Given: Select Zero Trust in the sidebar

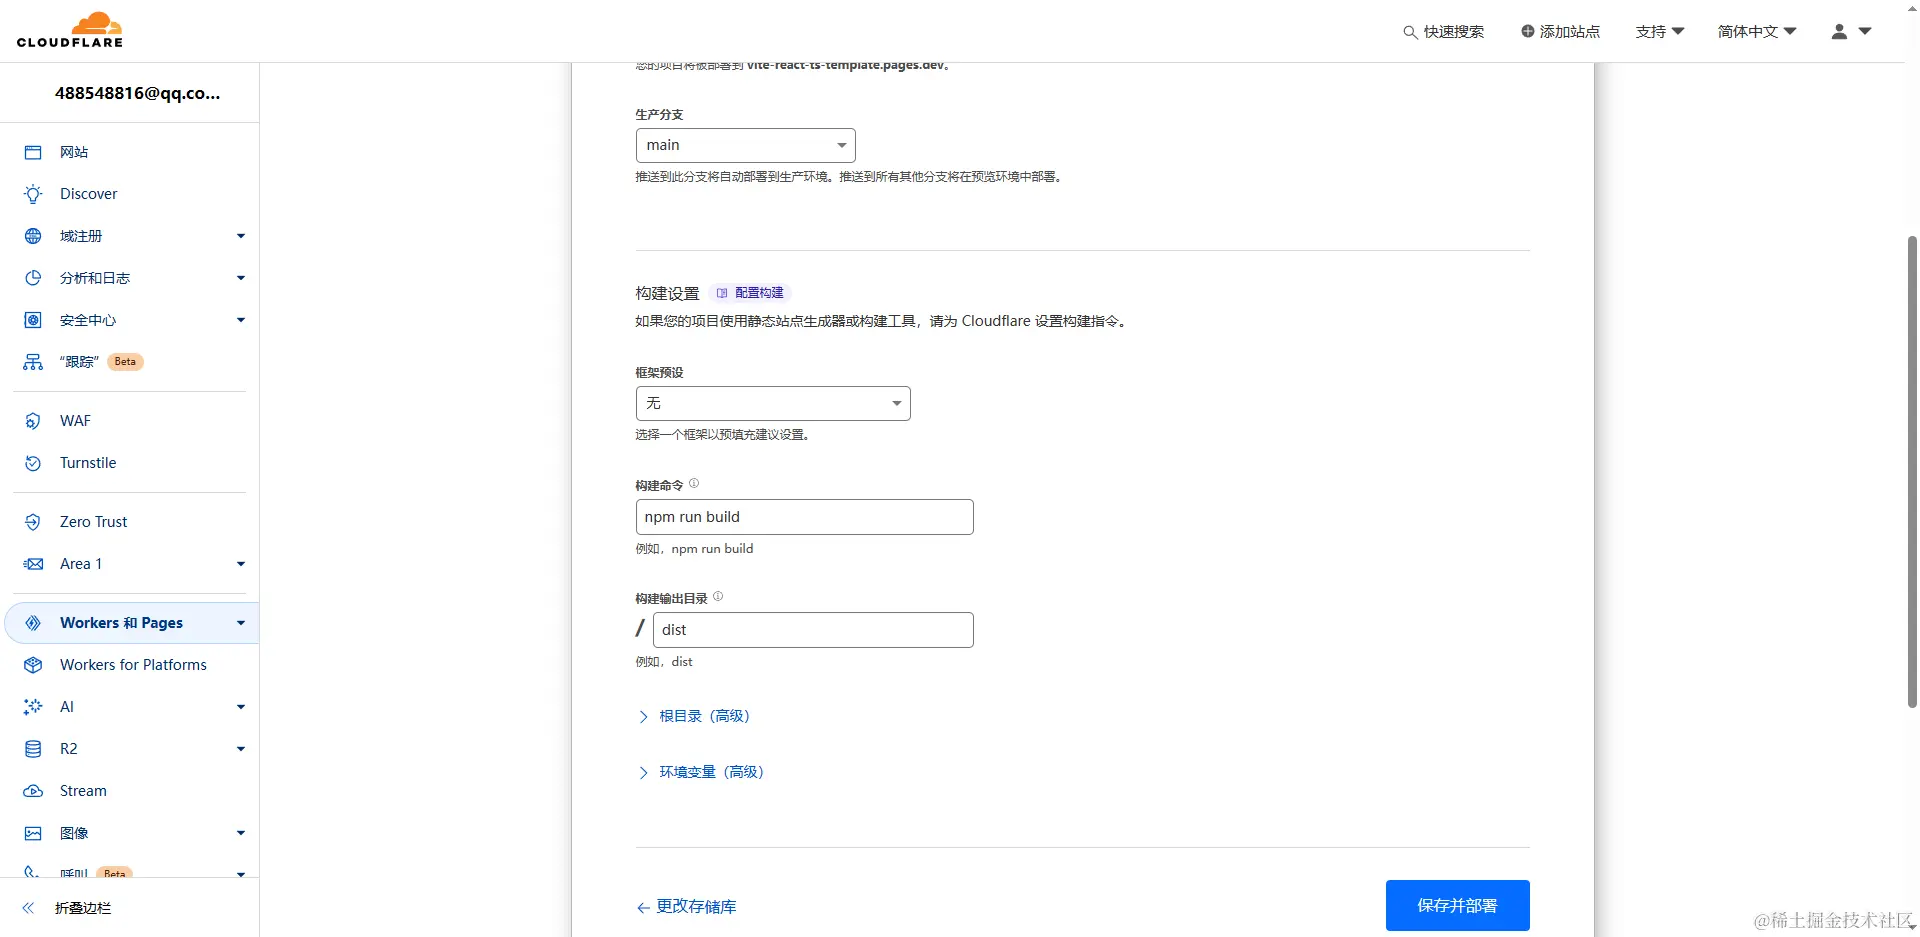Looking at the screenshot, I should [x=93, y=522].
